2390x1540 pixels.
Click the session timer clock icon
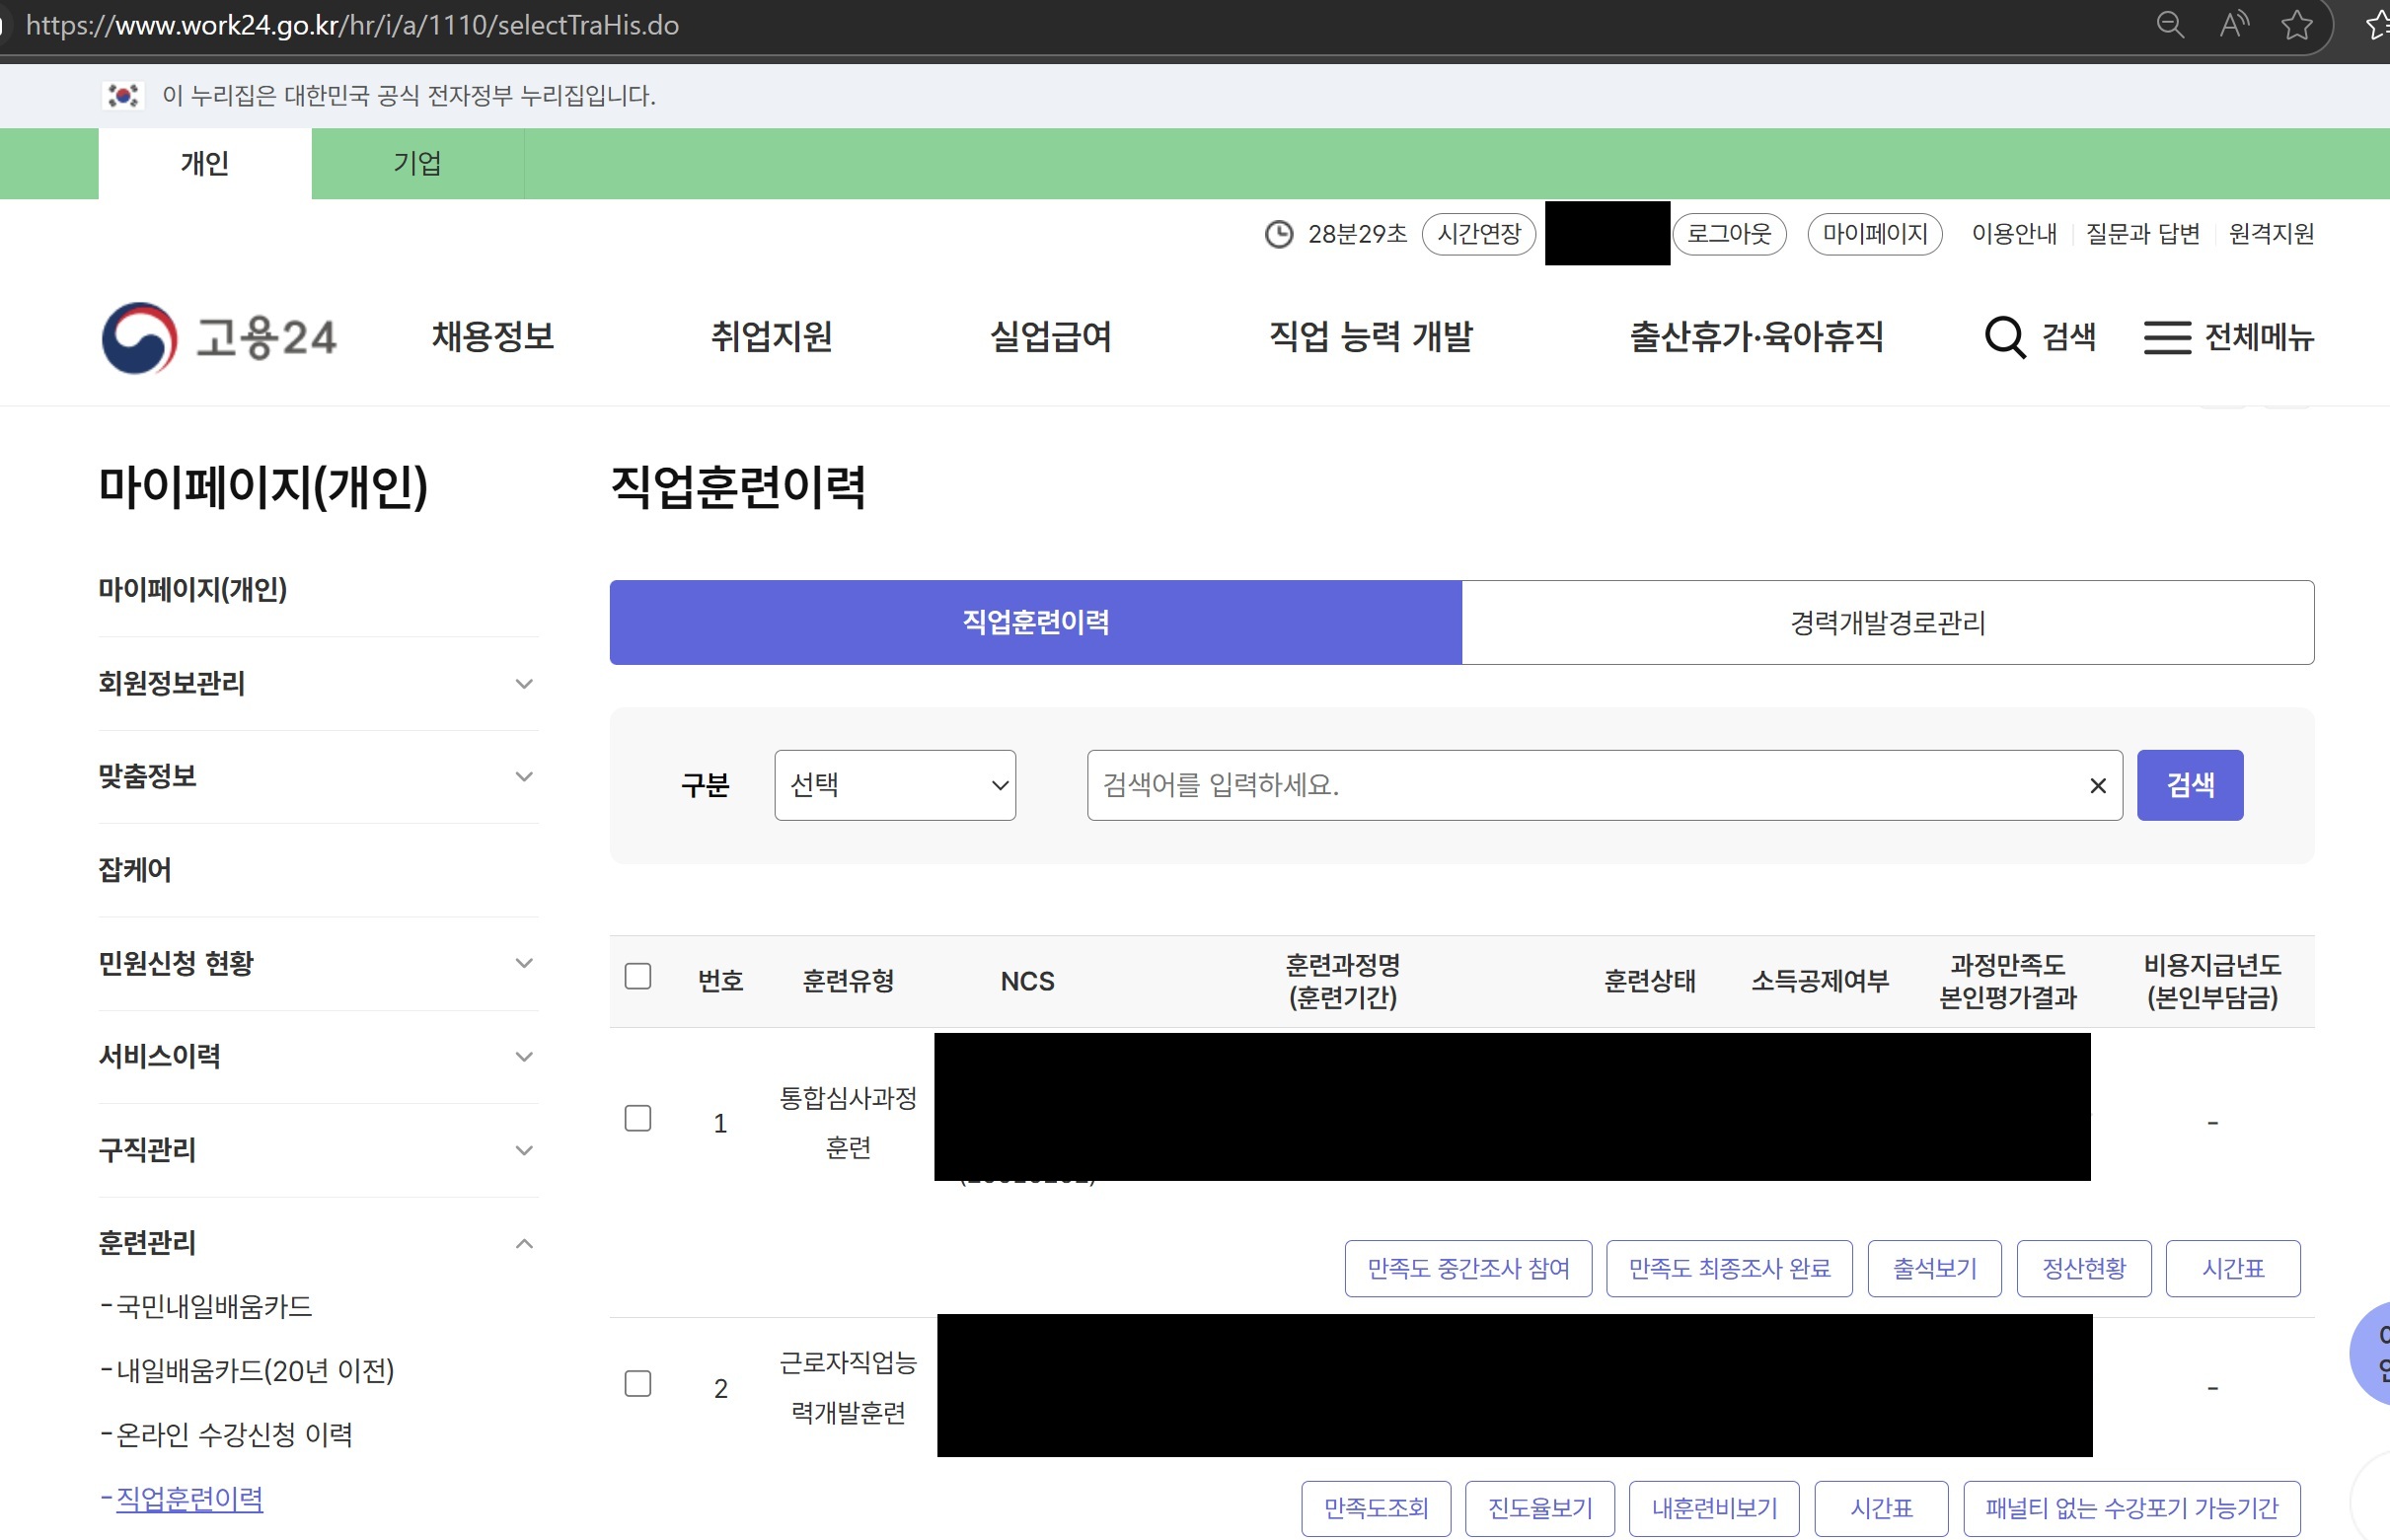tap(1279, 234)
